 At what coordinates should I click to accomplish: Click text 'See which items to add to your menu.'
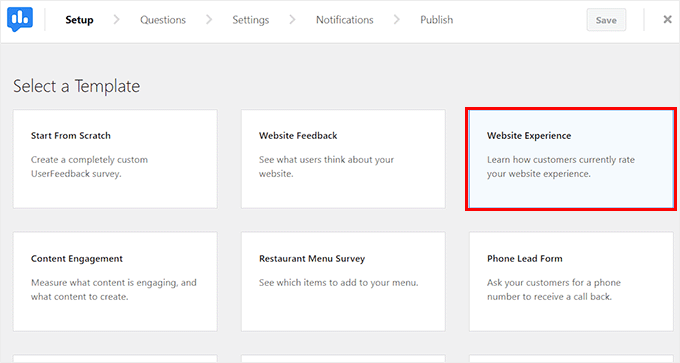[339, 283]
